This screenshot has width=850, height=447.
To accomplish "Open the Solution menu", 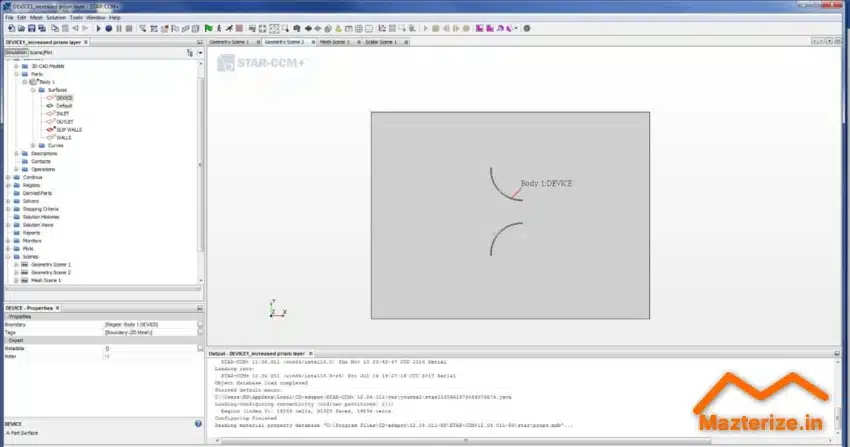I will point(56,17).
